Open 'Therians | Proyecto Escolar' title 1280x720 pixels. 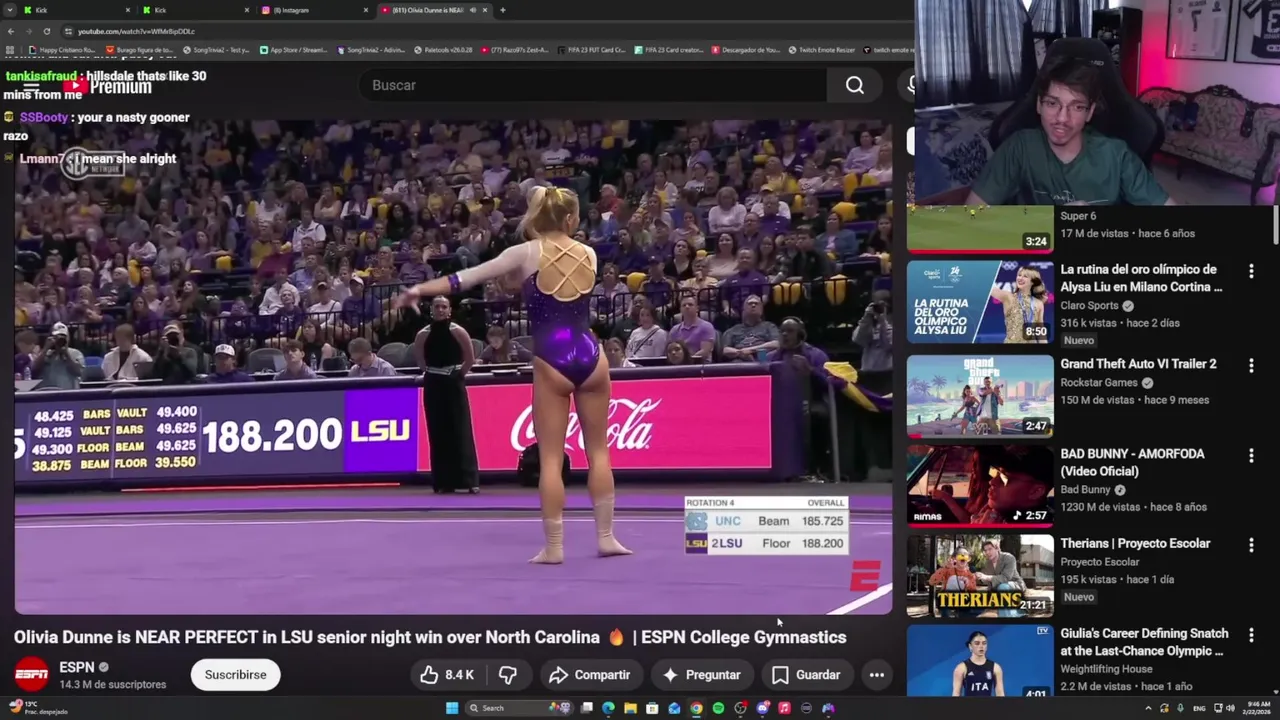tap(1135, 544)
